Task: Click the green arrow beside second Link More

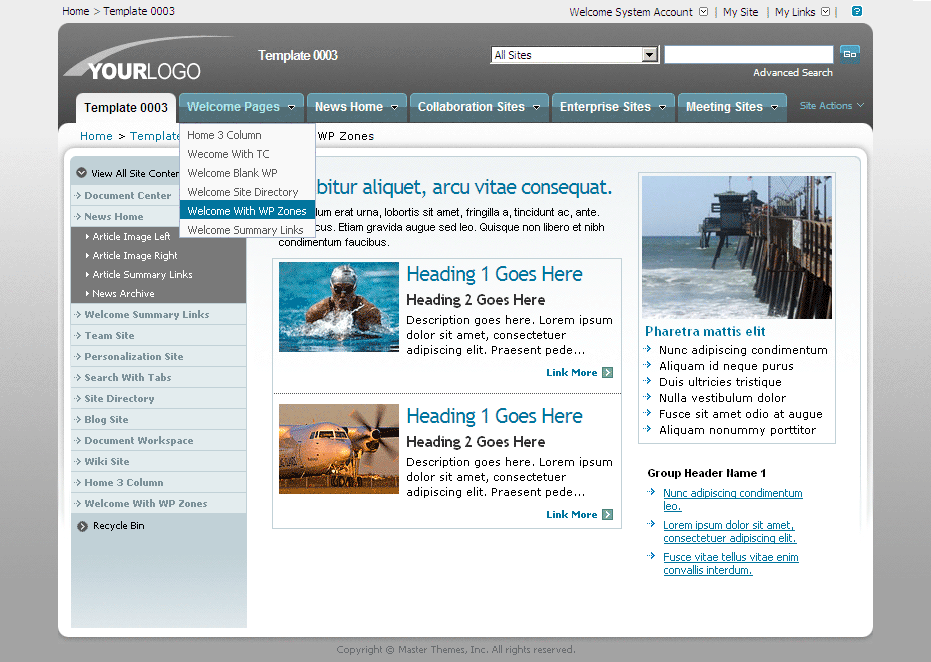Action: pos(607,514)
